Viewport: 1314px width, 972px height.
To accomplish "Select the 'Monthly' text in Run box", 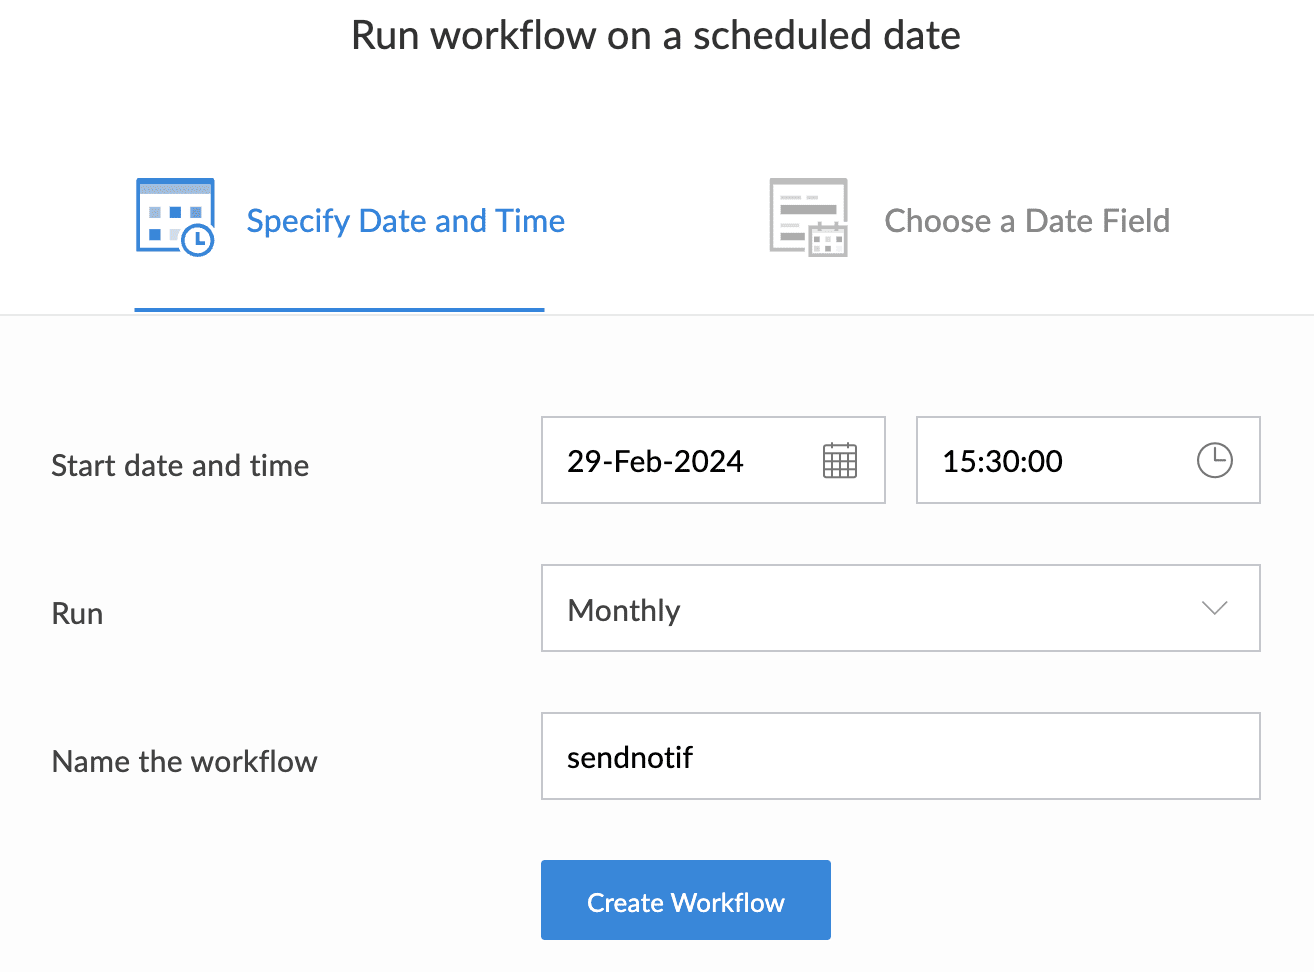I will point(624,610).
